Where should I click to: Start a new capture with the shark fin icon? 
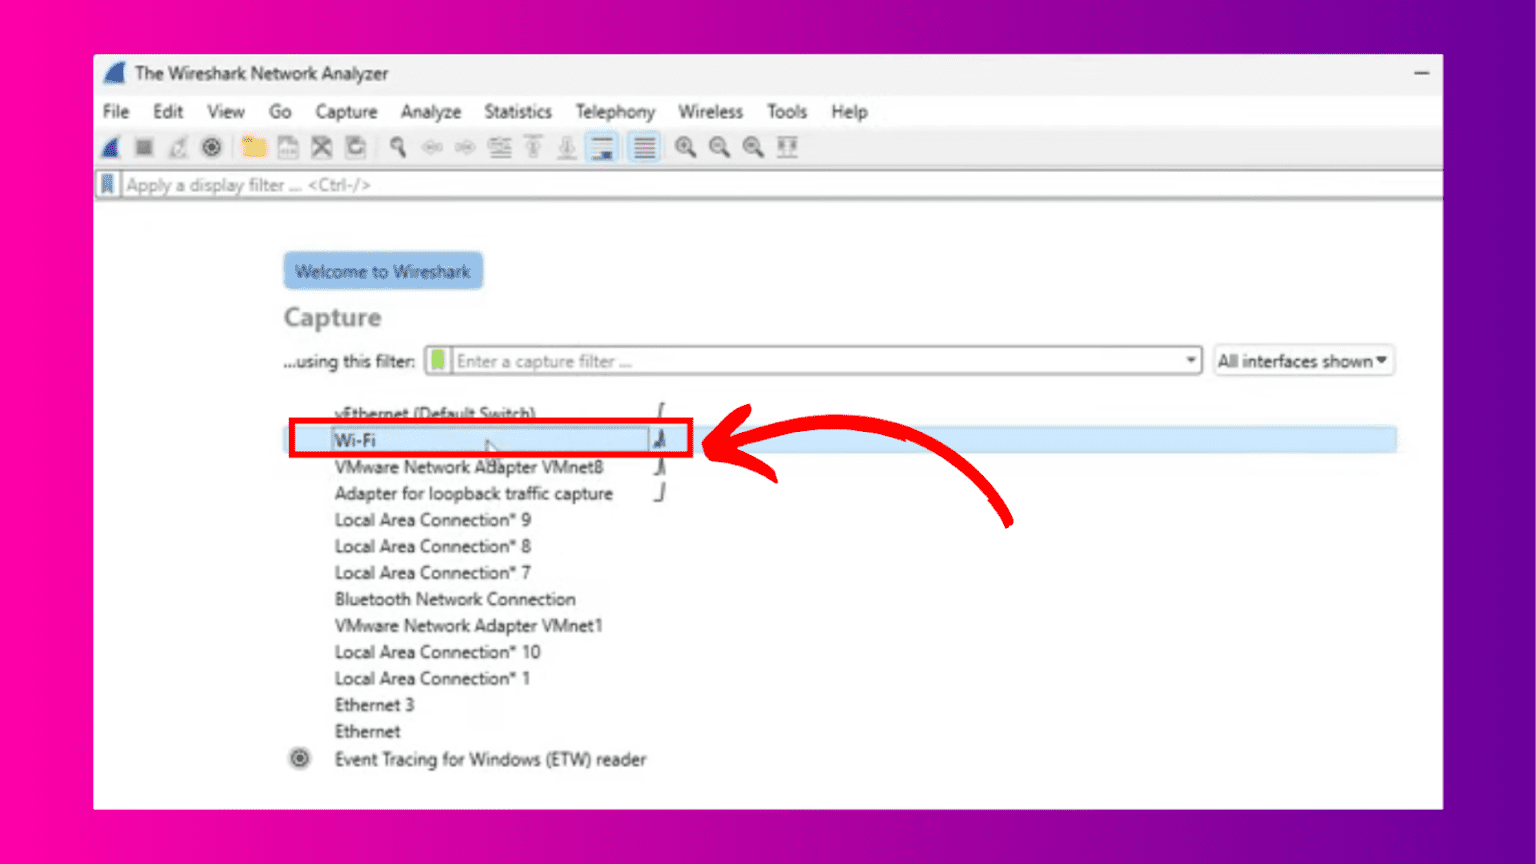[x=110, y=147]
